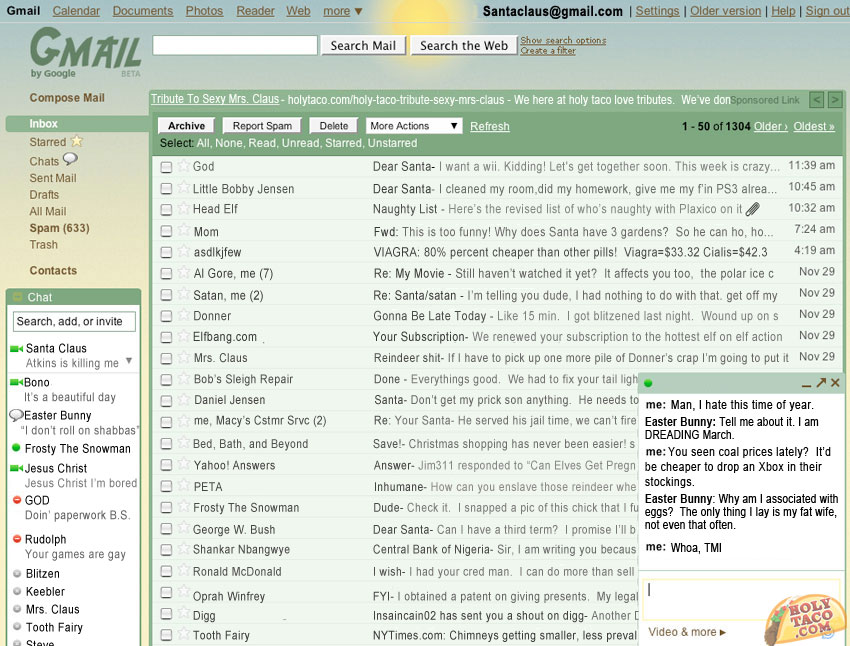Open the Settings link
The height and width of the screenshot is (646, 850).
pos(657,11)
